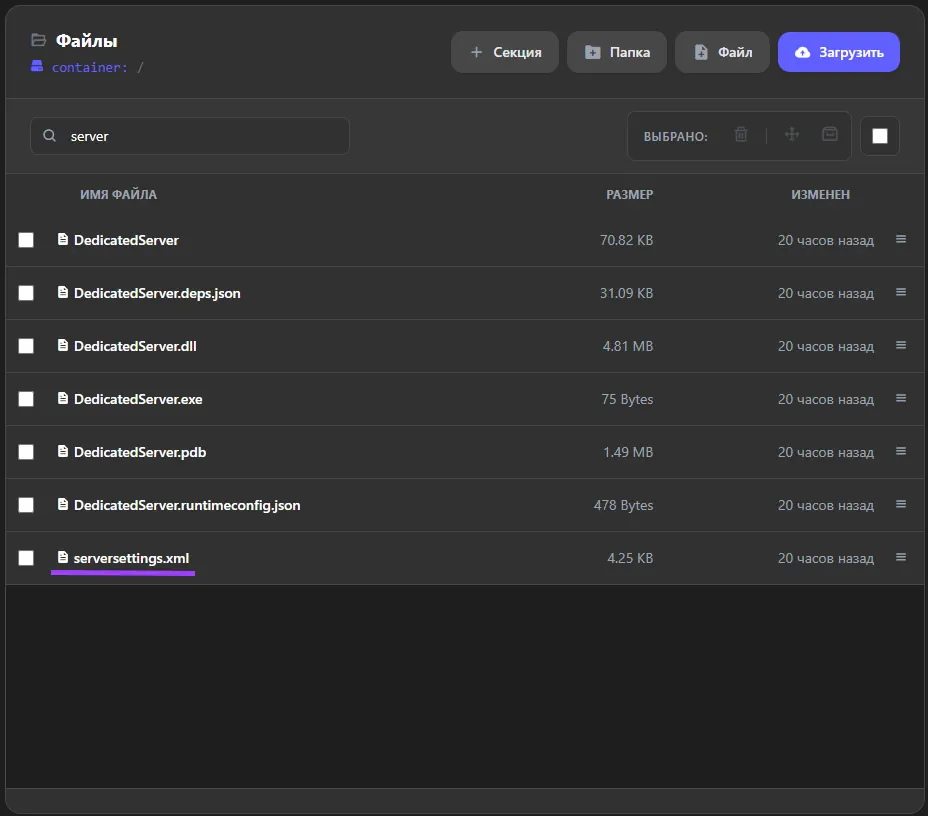Check the DedicatedServer.pdb checkbox
The image size is (928, 816).
[x=26, y=452]
